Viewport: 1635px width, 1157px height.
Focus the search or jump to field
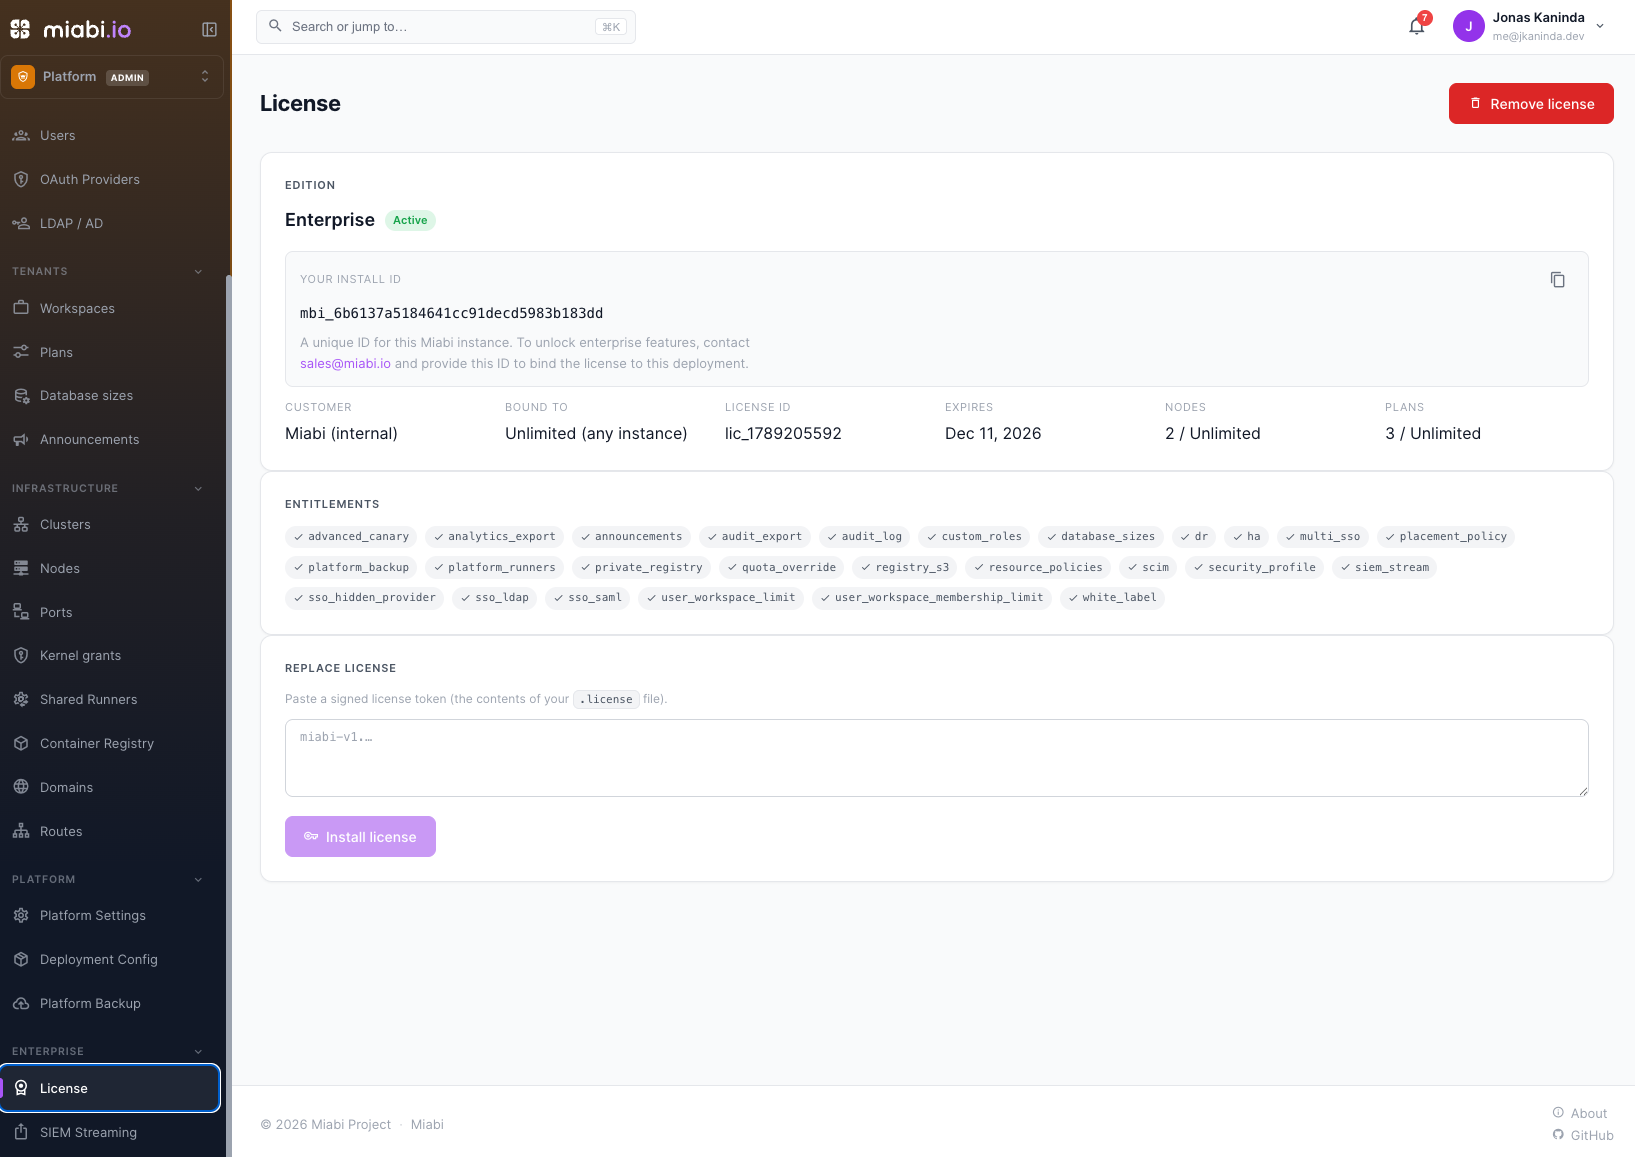pyautogui.click(x=446, y=27)
